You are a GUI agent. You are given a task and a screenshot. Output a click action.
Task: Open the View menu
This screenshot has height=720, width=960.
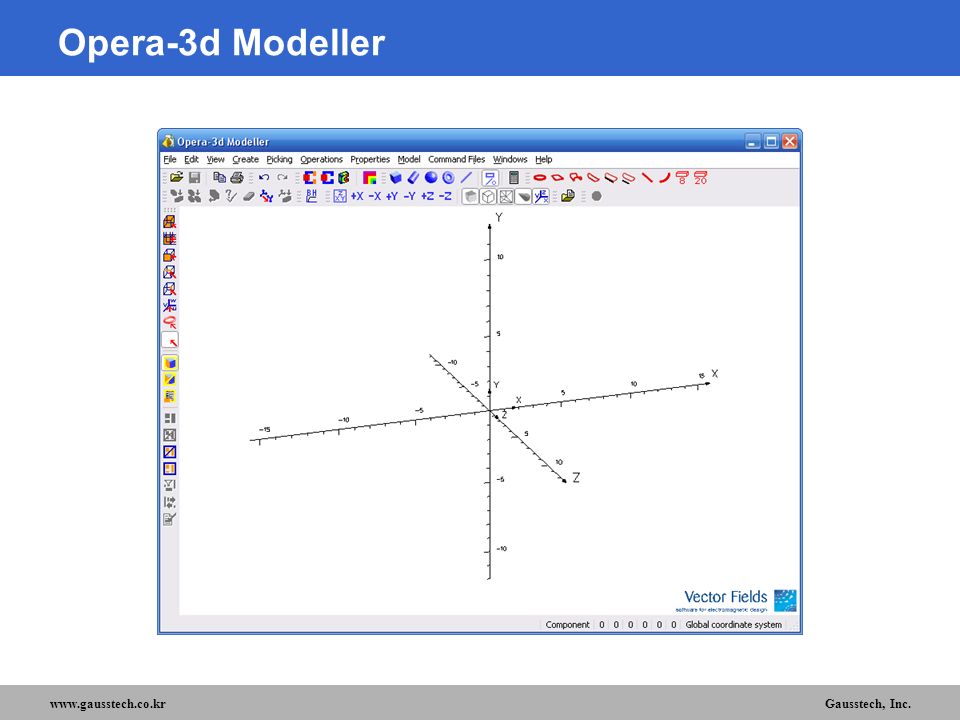coord(216,159)
